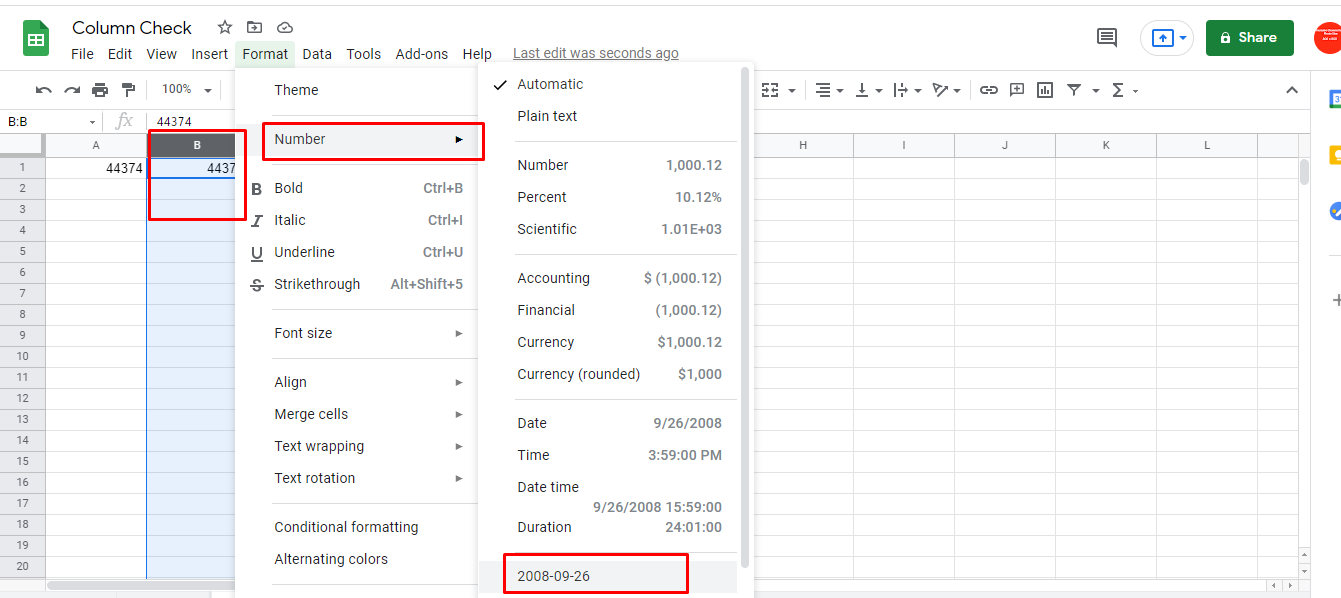Click the Google Sheets home logo

pyautogui.click(x=37, y=39)
